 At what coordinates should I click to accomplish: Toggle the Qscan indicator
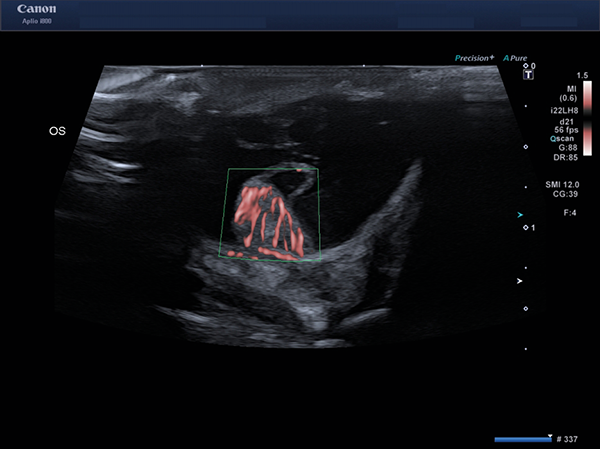[562, 139]
